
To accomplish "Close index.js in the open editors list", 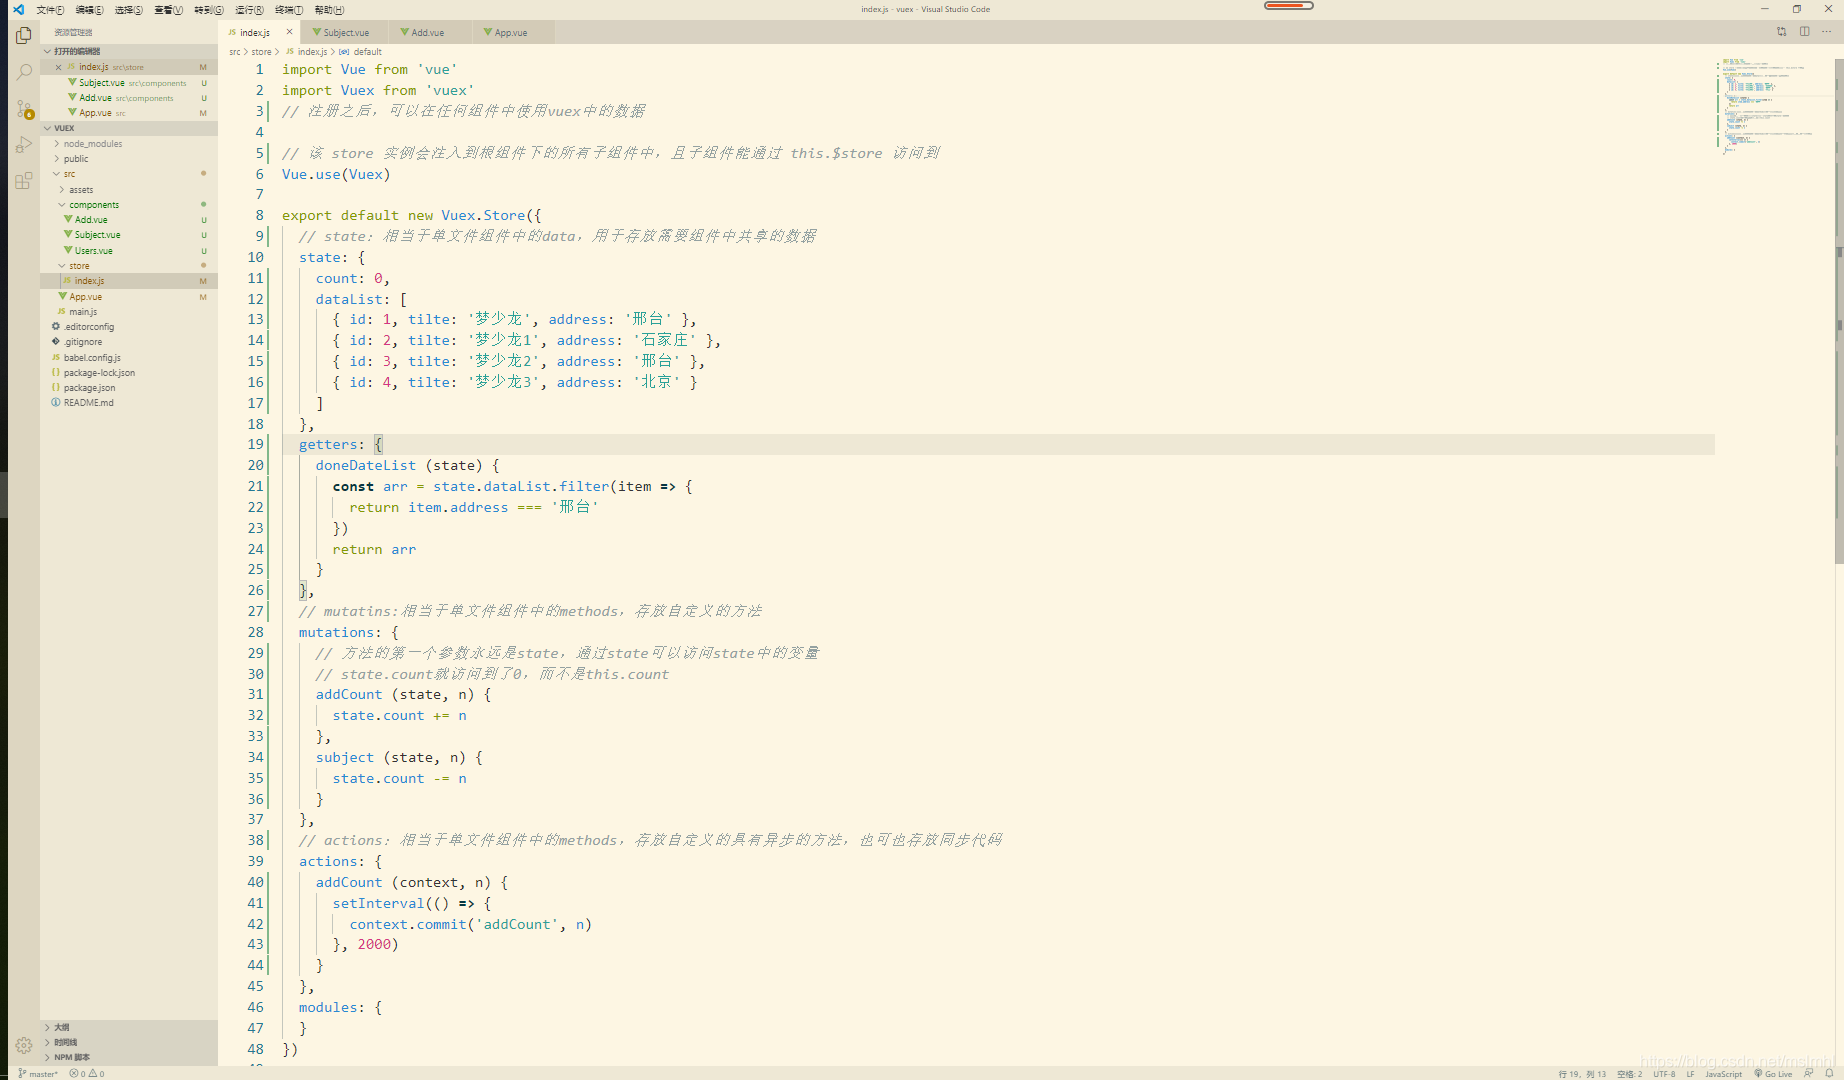I will point(58,67).
